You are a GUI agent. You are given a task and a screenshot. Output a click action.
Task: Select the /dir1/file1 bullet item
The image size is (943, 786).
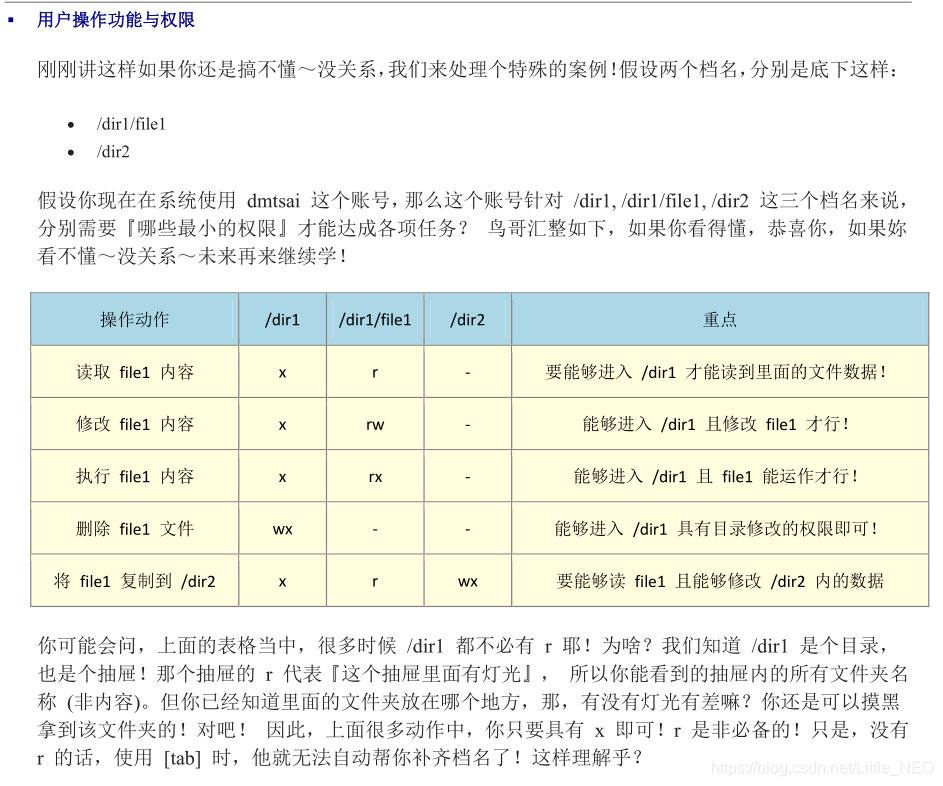click(x=131, y=124)
